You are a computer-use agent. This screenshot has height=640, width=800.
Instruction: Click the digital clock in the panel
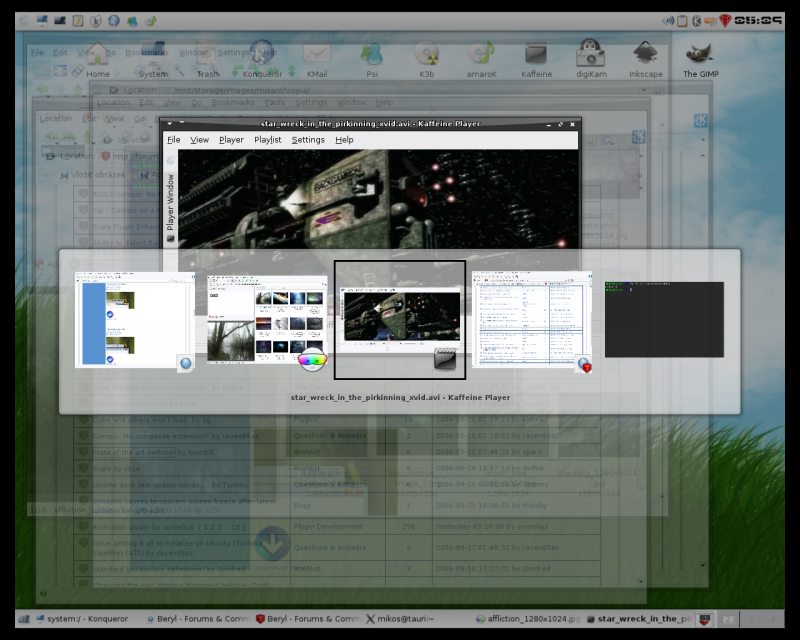(x=758, y=20)
